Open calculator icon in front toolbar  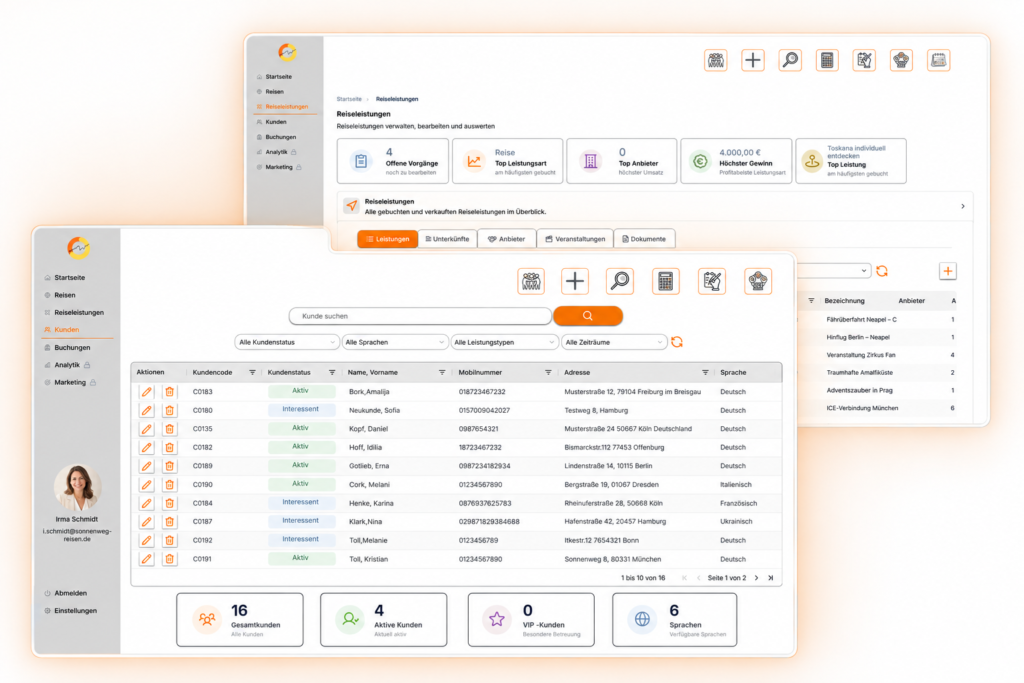(x=665, y=281)
